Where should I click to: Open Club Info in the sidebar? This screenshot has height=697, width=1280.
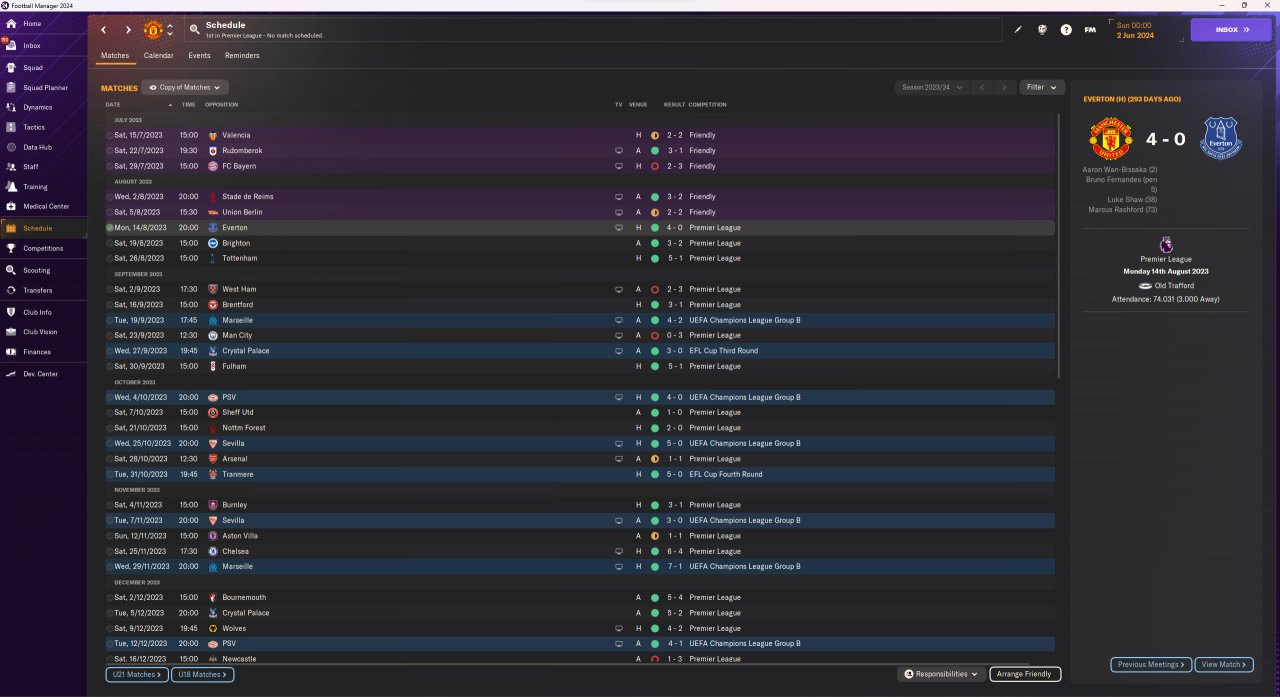pos(44,312)
